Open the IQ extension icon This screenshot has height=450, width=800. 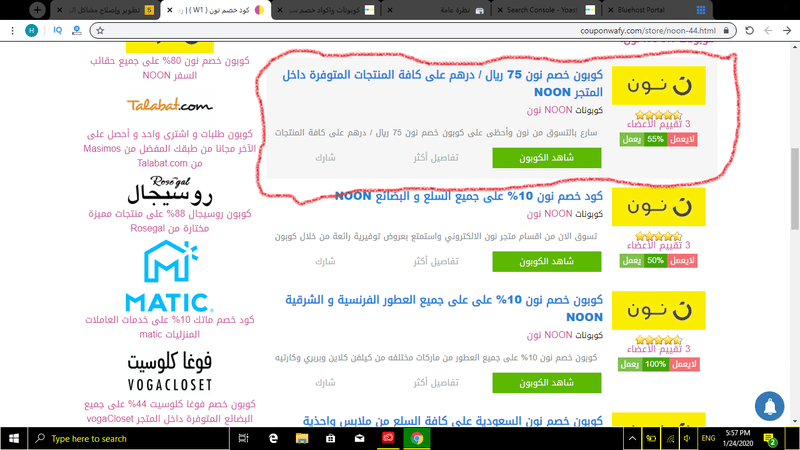[x=58, y=31]
